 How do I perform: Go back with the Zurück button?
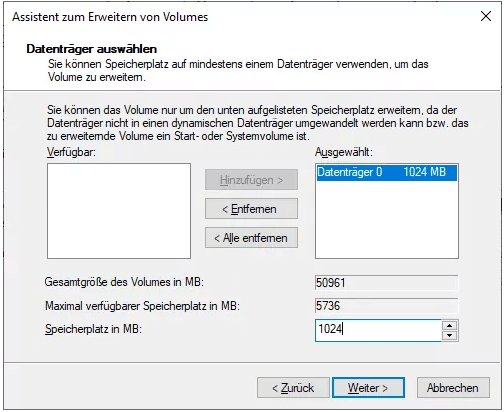point(293,388)
